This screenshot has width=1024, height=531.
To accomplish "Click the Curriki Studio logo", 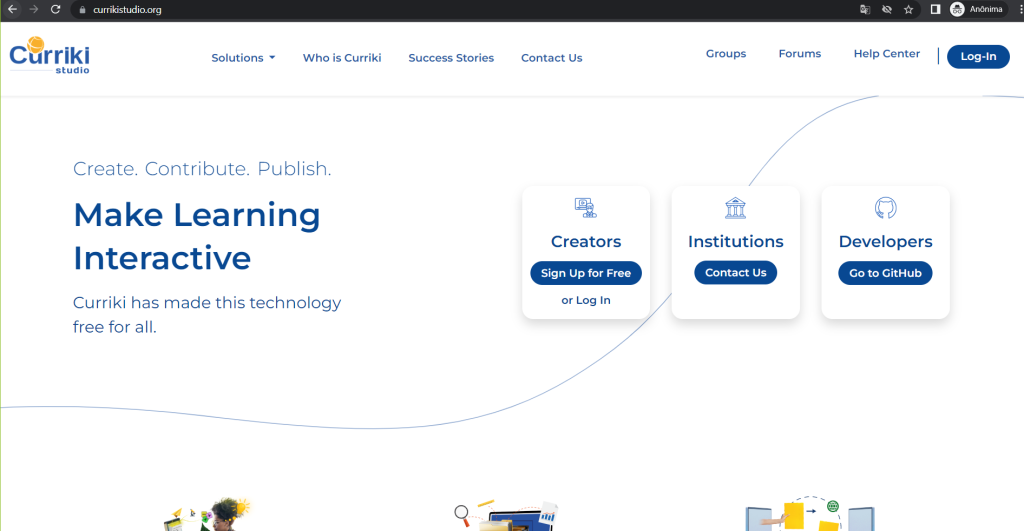I will pyautogui.click(x=50, y=56).
